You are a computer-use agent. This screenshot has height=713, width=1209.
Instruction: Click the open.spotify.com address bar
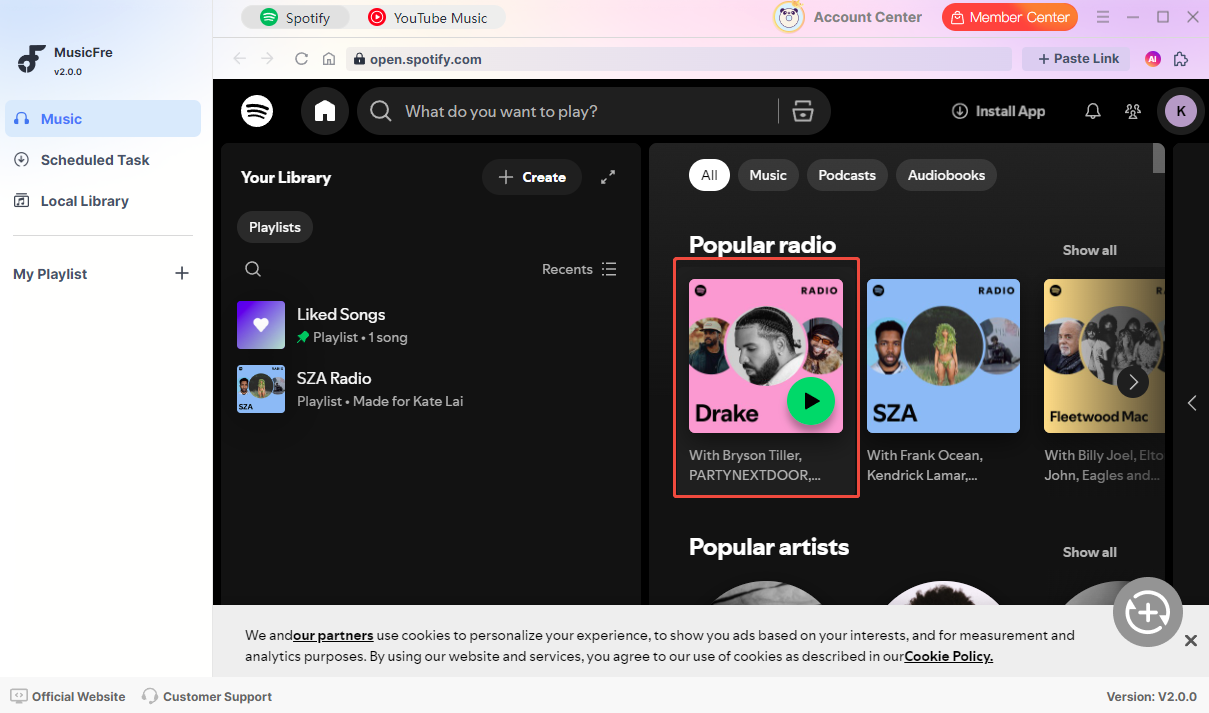(x=679, y=59)
